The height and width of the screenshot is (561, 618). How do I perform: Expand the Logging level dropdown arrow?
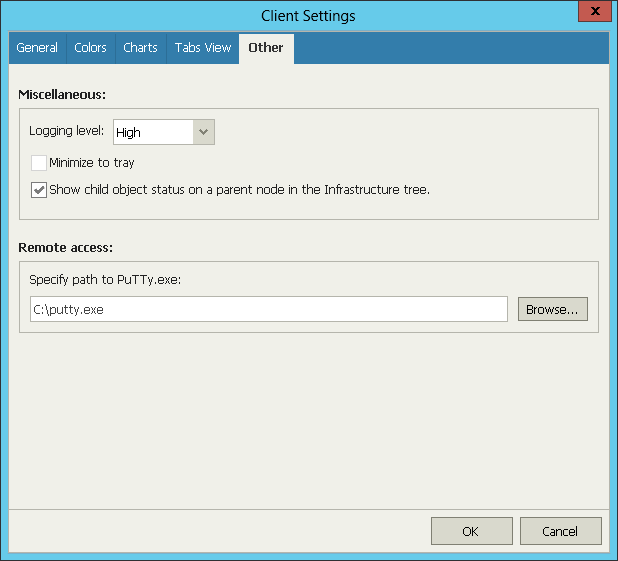pyautogui.click(x=204, y=132)
